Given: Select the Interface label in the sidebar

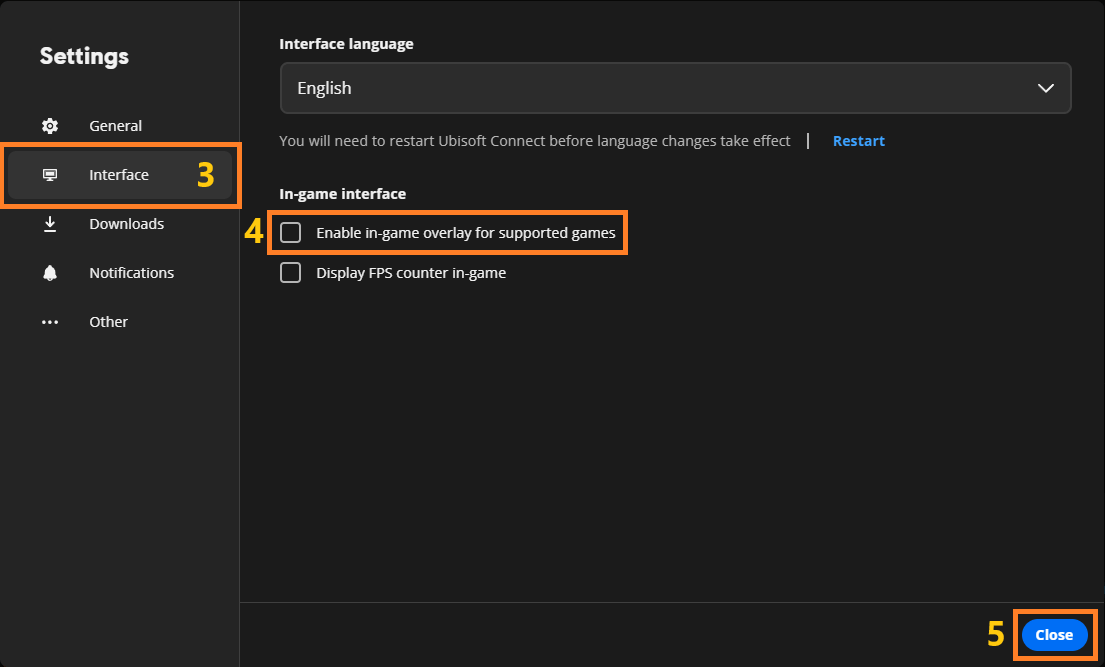Looking at the screenshot, I should [x=119, y=175].
